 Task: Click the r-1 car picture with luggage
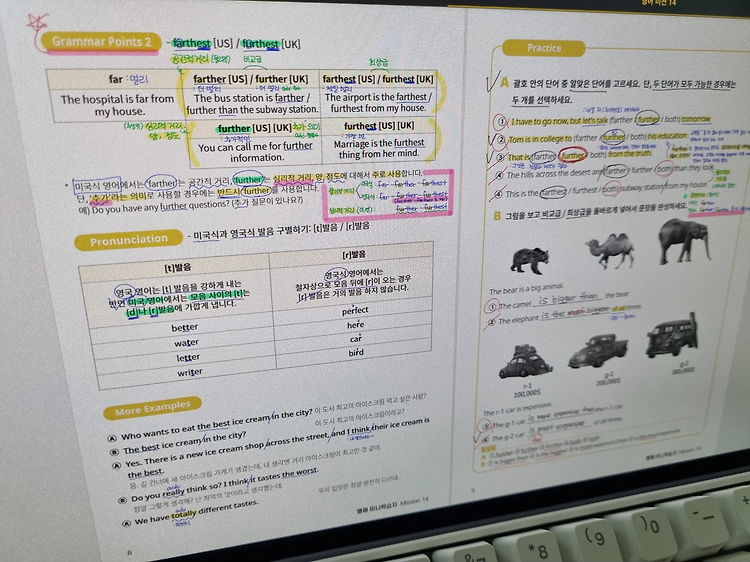(x=525, y=361)
